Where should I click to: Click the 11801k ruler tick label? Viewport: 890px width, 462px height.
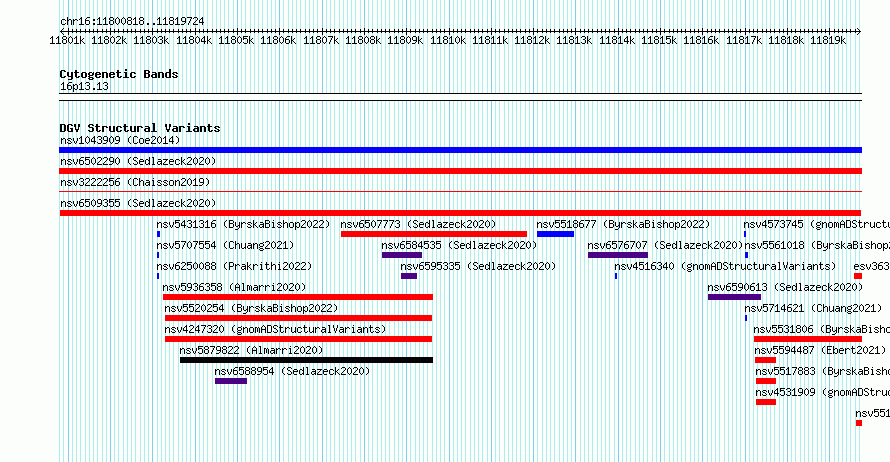(x=67, y=40)
